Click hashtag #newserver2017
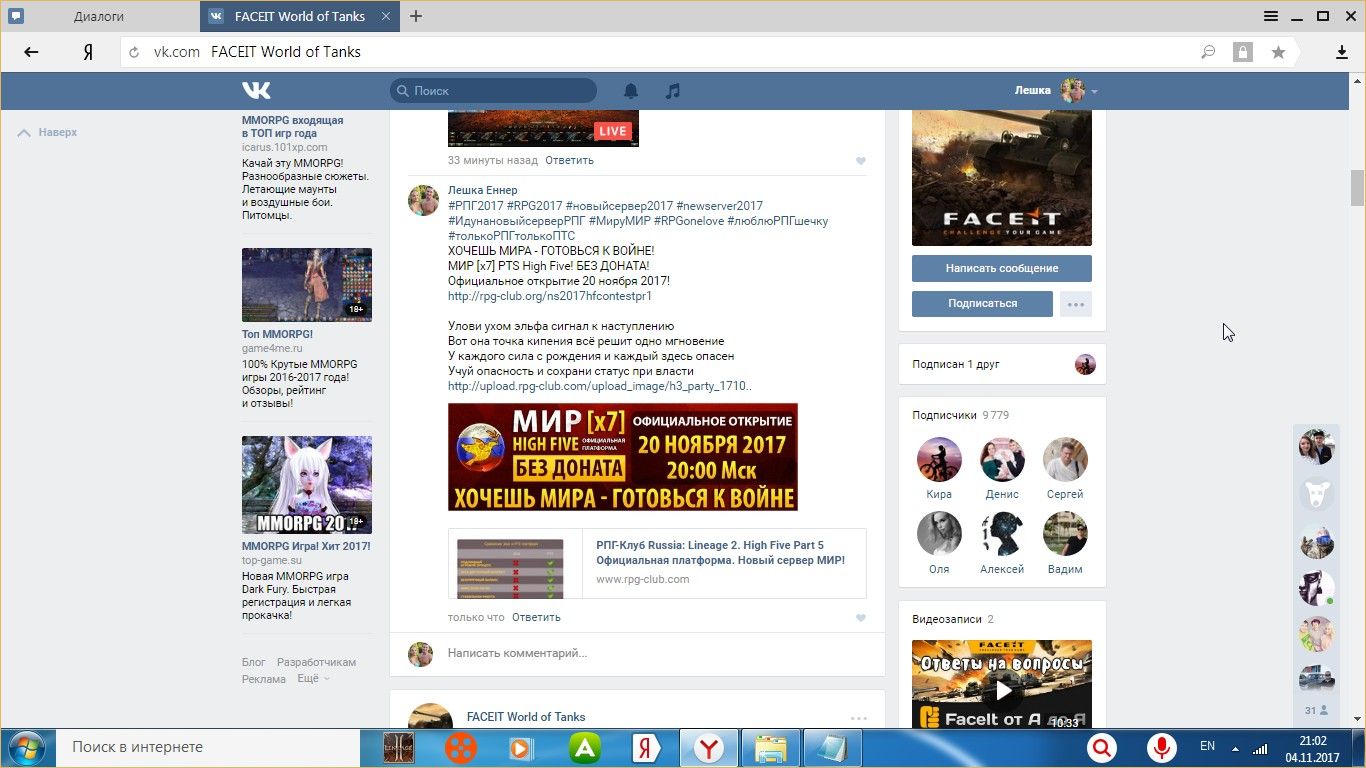Image resolution: width=1366 pixels, height=768 pixels. pyautogui.click(x=719, y=206)
